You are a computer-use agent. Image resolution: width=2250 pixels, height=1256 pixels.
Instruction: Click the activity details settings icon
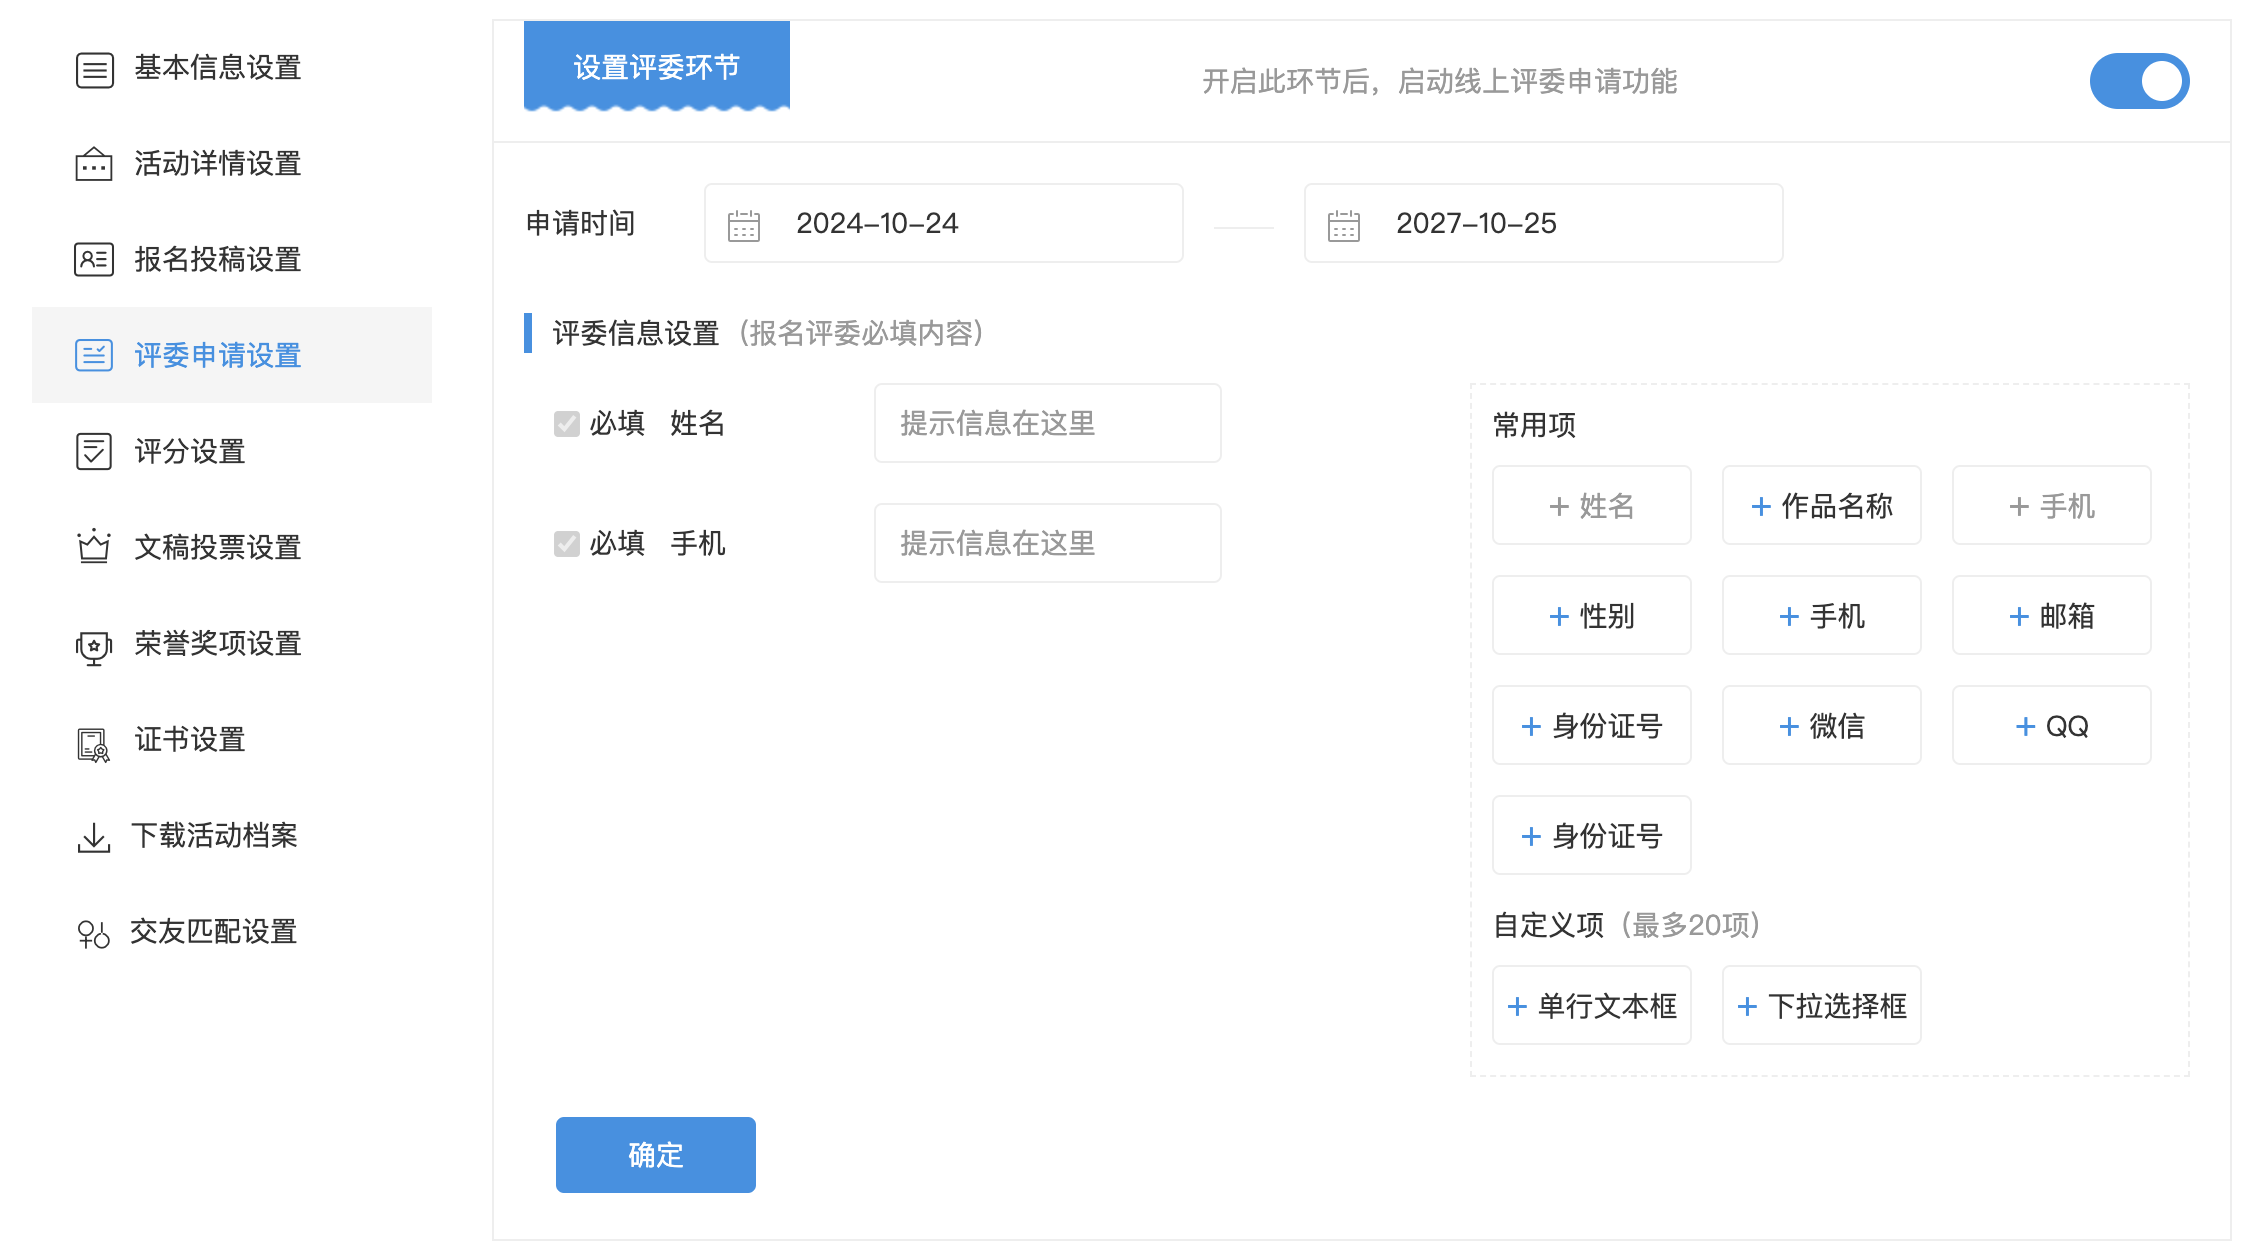[94, 164]
